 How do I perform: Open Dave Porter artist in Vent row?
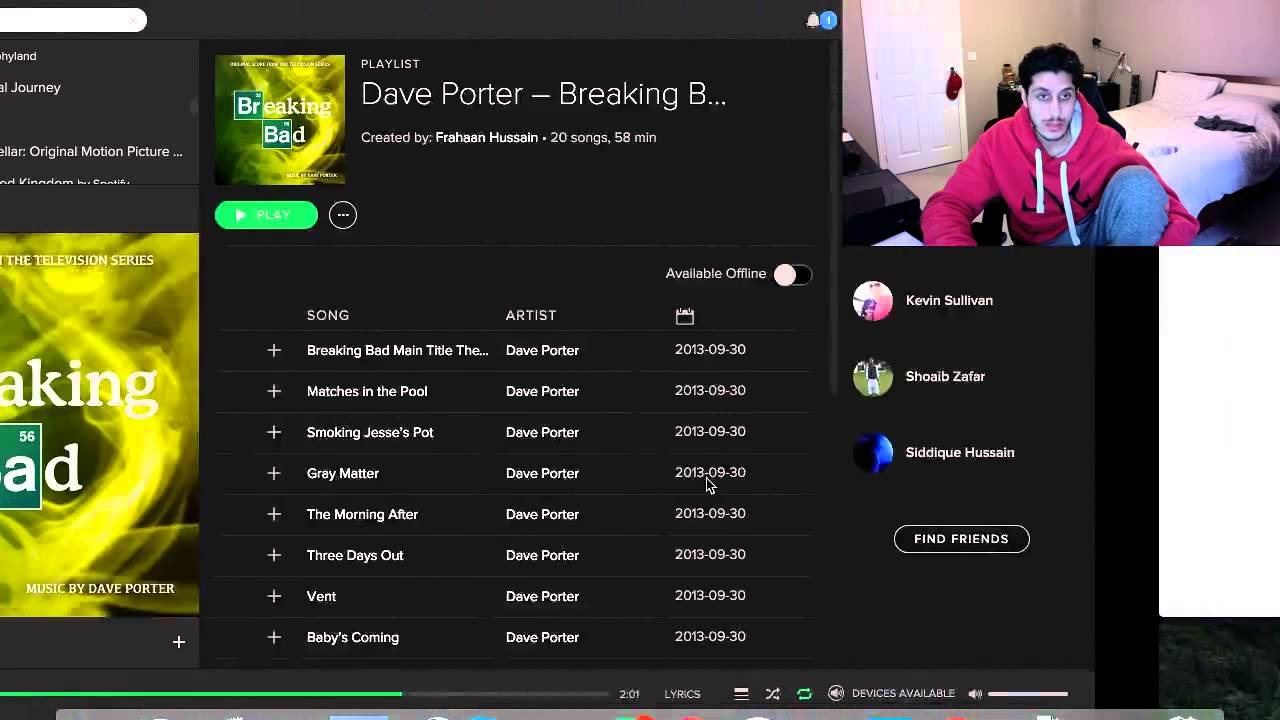click(542, 596)
